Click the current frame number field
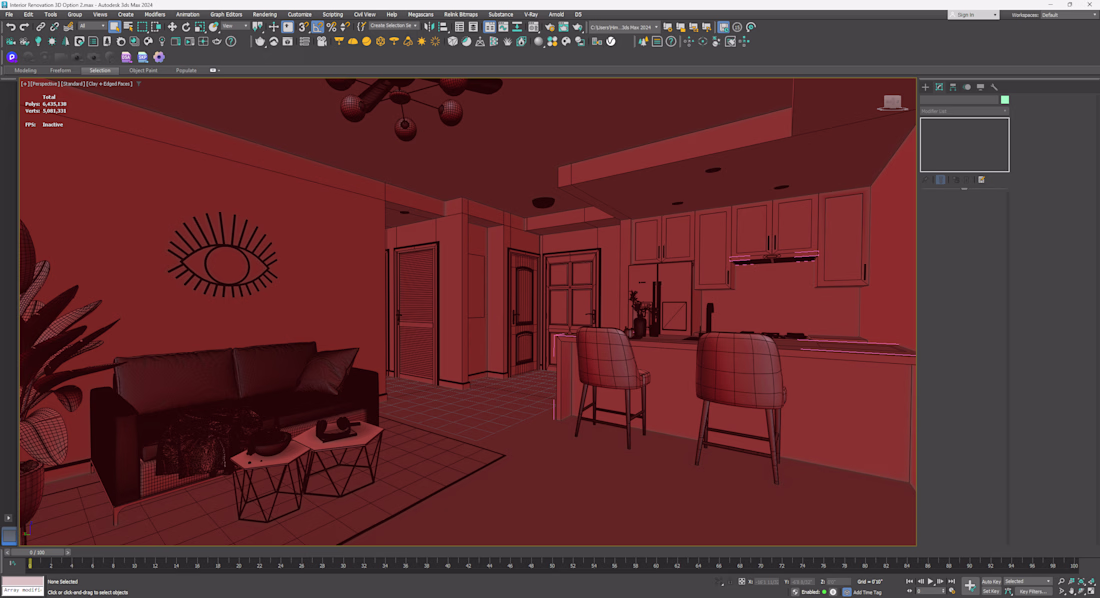 (930, 591)
